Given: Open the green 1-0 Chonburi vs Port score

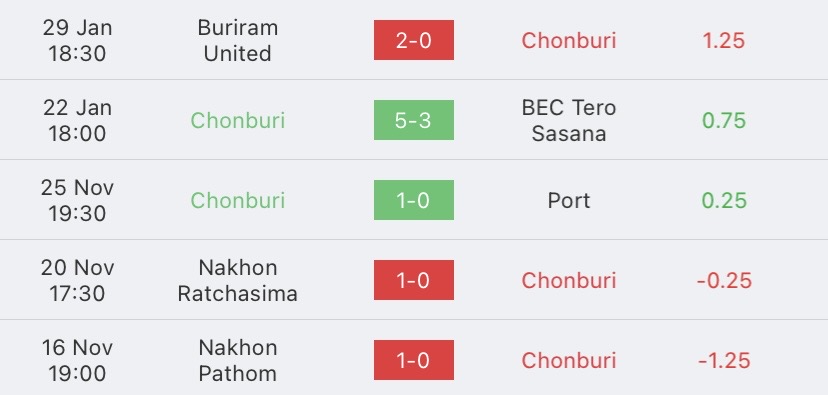Looking at the screenshot, I should click(413, 200).
